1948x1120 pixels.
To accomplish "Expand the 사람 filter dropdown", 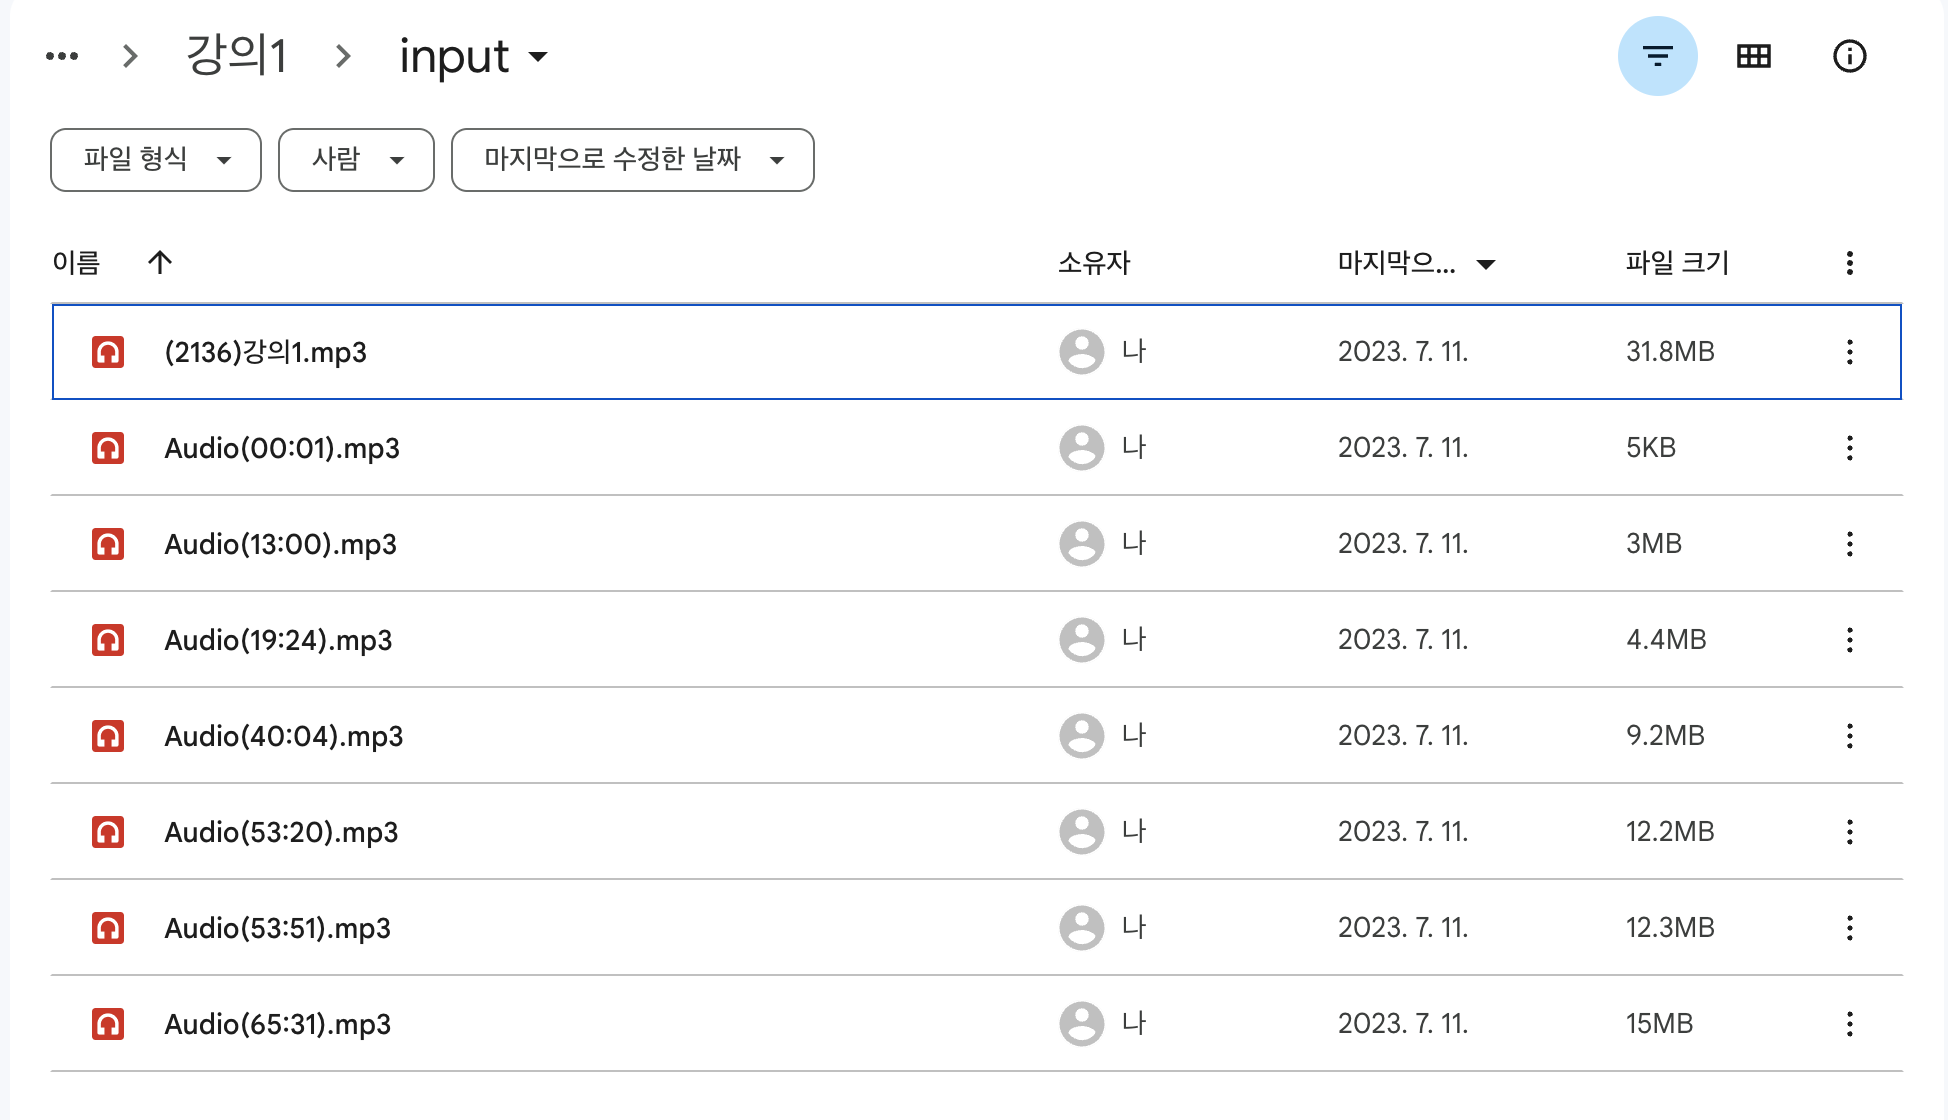I will pyautogui.click(x=356, y=160).
